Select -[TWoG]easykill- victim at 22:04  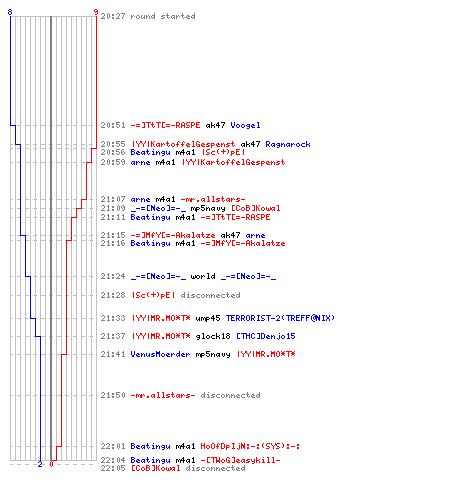[240, 460]
